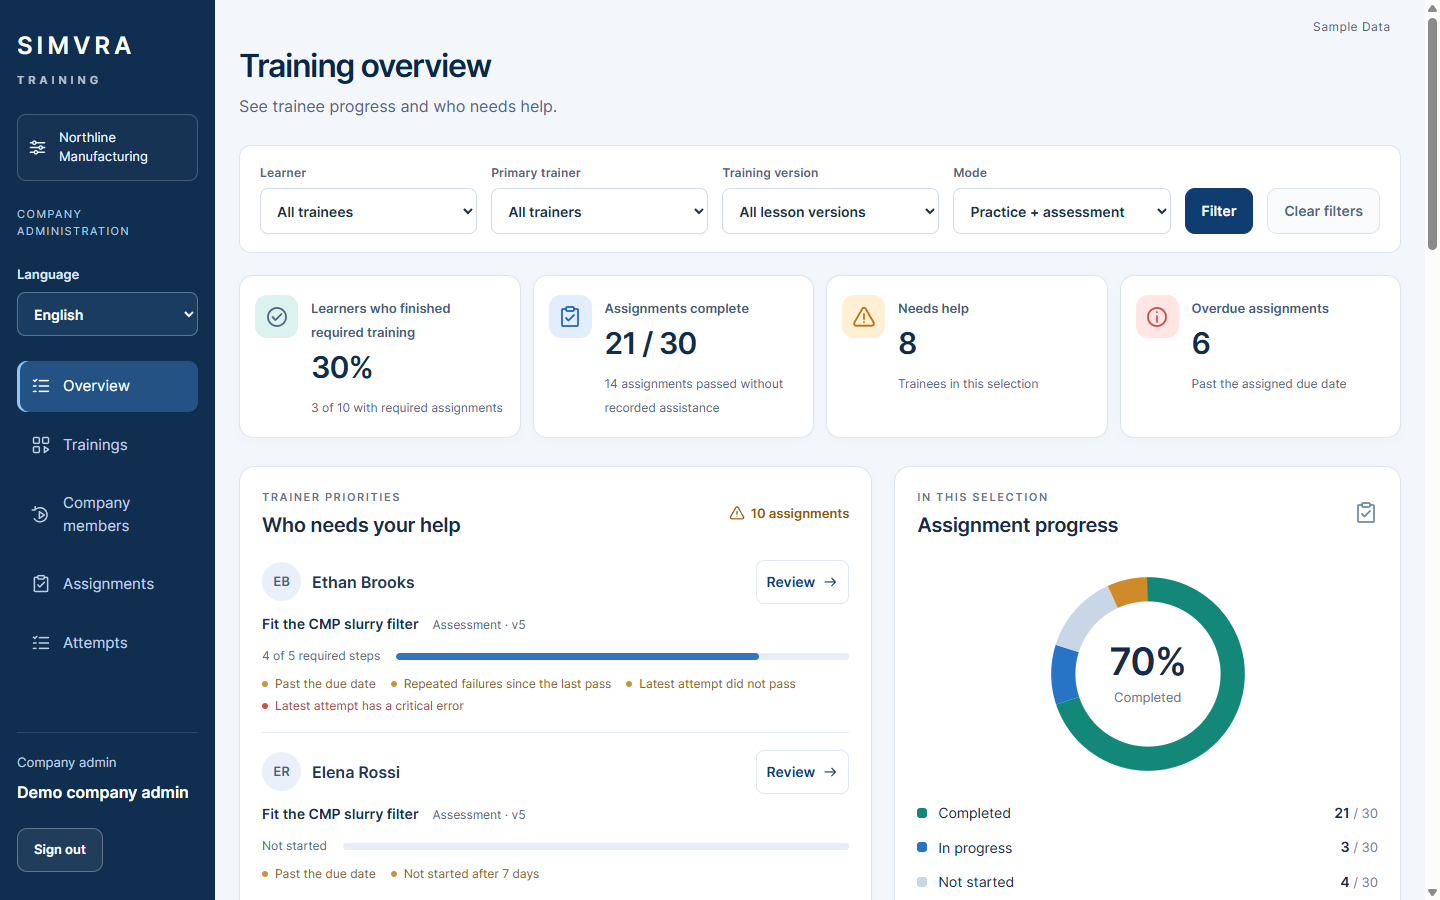1440x900 pixels.
Task: Click the clipboard icon in Assignment progress panel
Action: 1366,513
